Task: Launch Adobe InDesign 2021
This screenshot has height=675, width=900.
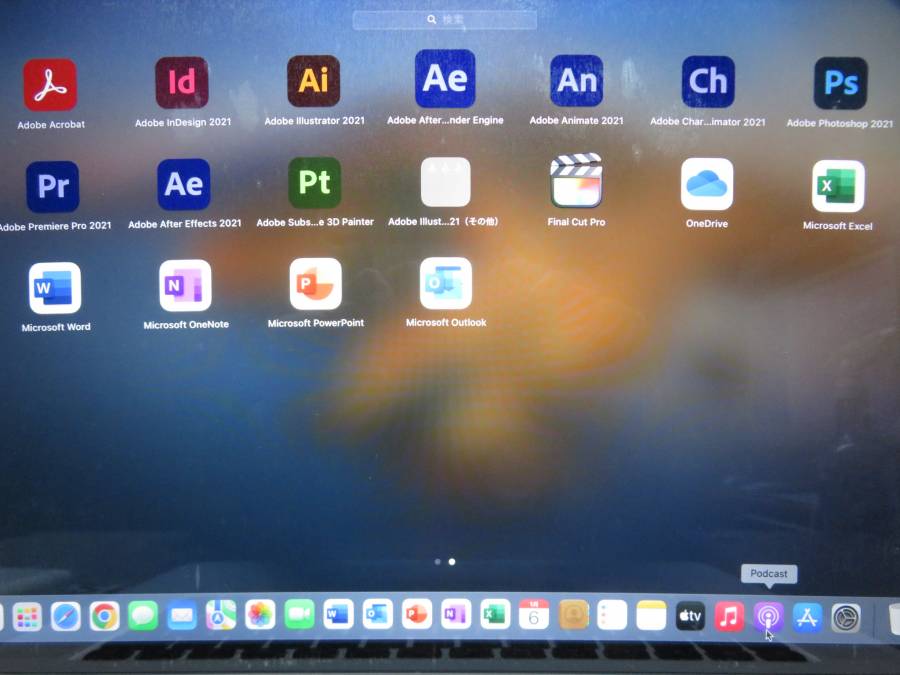Action: tap(182, 83)
